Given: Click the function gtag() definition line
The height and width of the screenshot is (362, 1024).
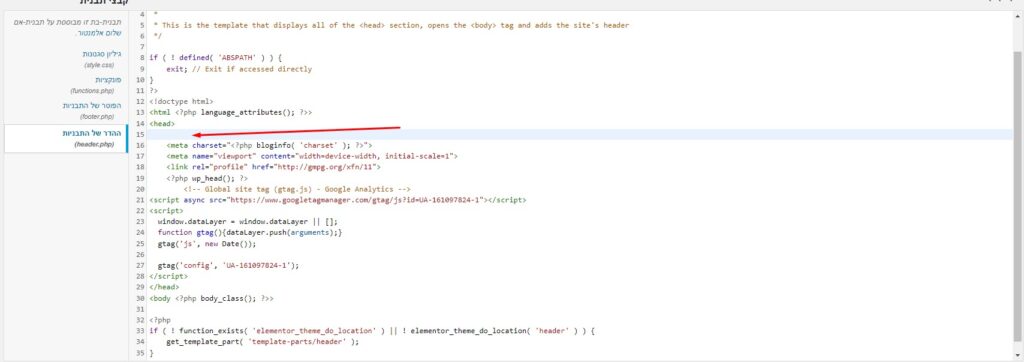Looking at the screenshot, I should pyautogui.click(x=249, y=233).
